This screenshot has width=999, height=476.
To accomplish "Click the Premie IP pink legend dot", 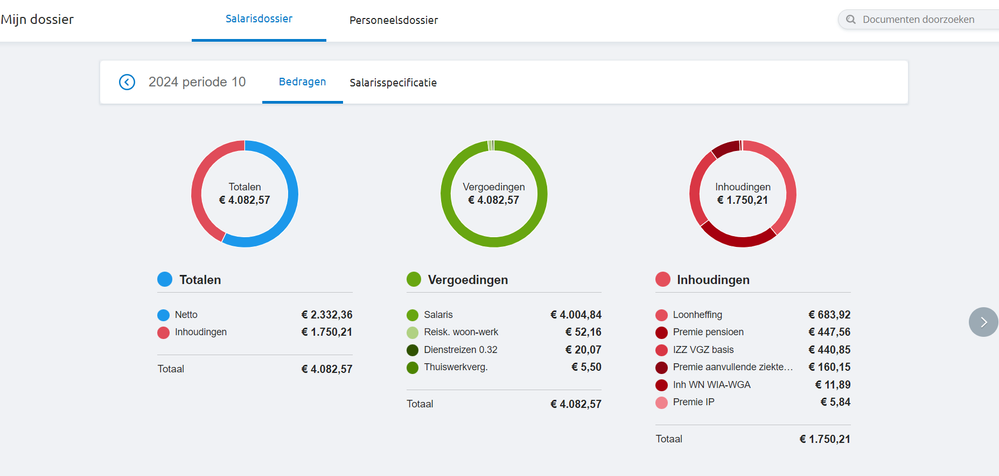I will tap(661, 402).
